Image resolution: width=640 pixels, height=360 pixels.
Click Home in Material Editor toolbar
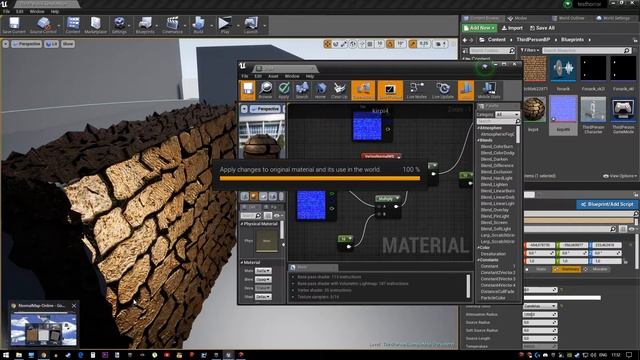pyautogui.click(x=320, y=90)
